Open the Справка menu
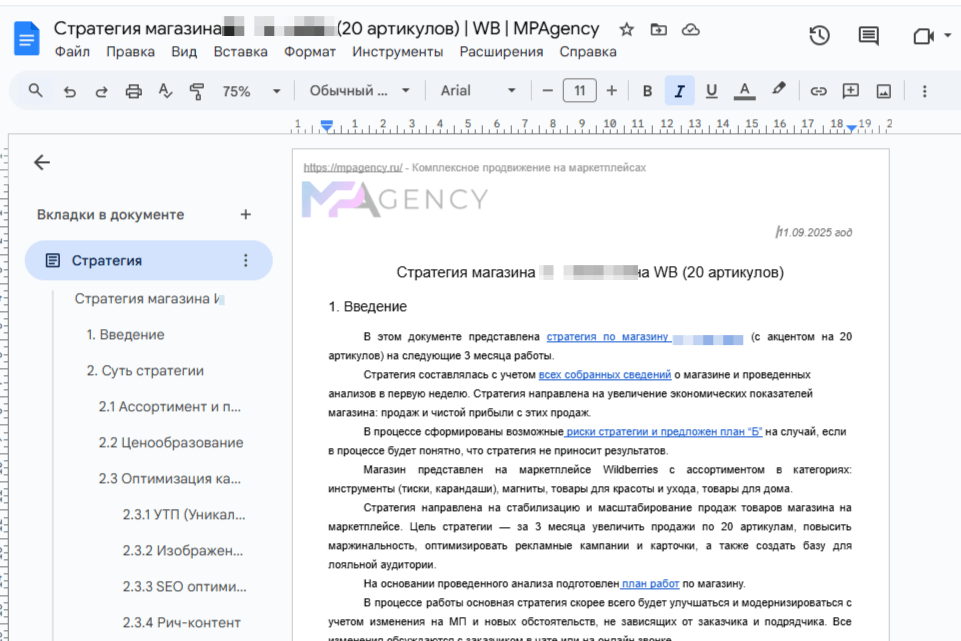 coord(588,52)
